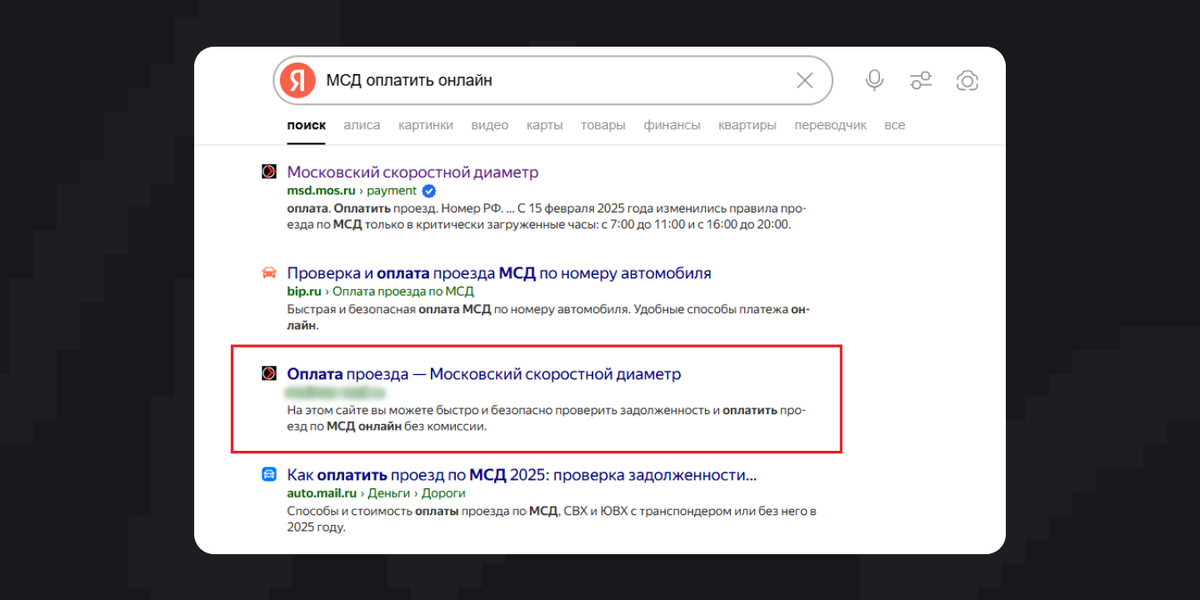Click the msd.mos.ru site favicon

pos(268,172)
